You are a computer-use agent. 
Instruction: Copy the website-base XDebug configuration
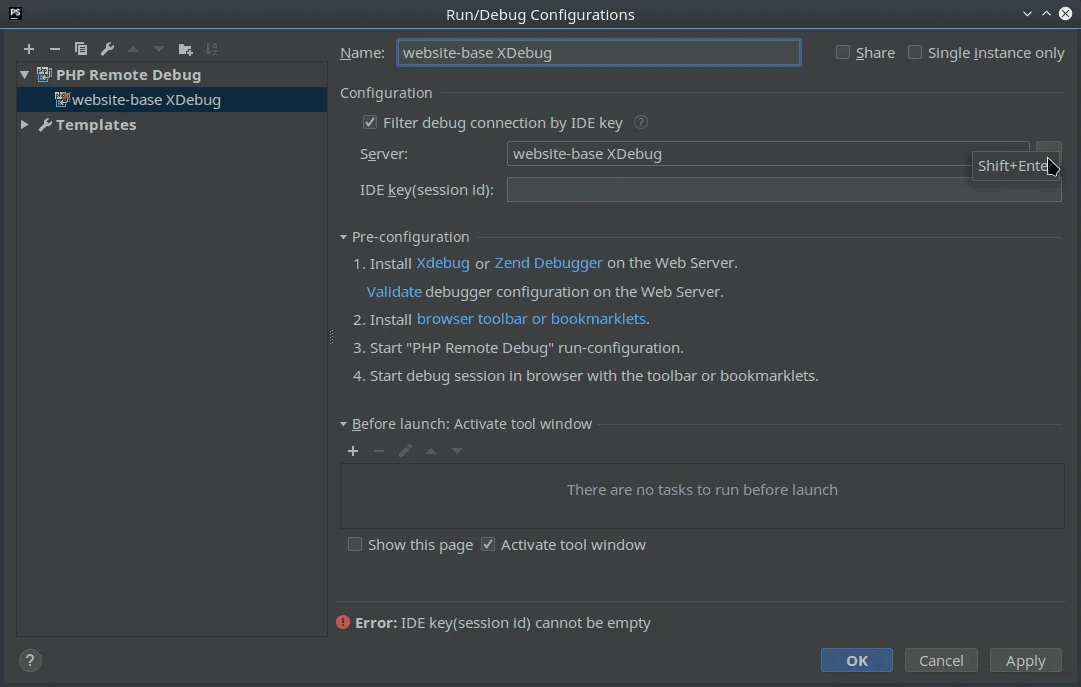coord(81,49)
